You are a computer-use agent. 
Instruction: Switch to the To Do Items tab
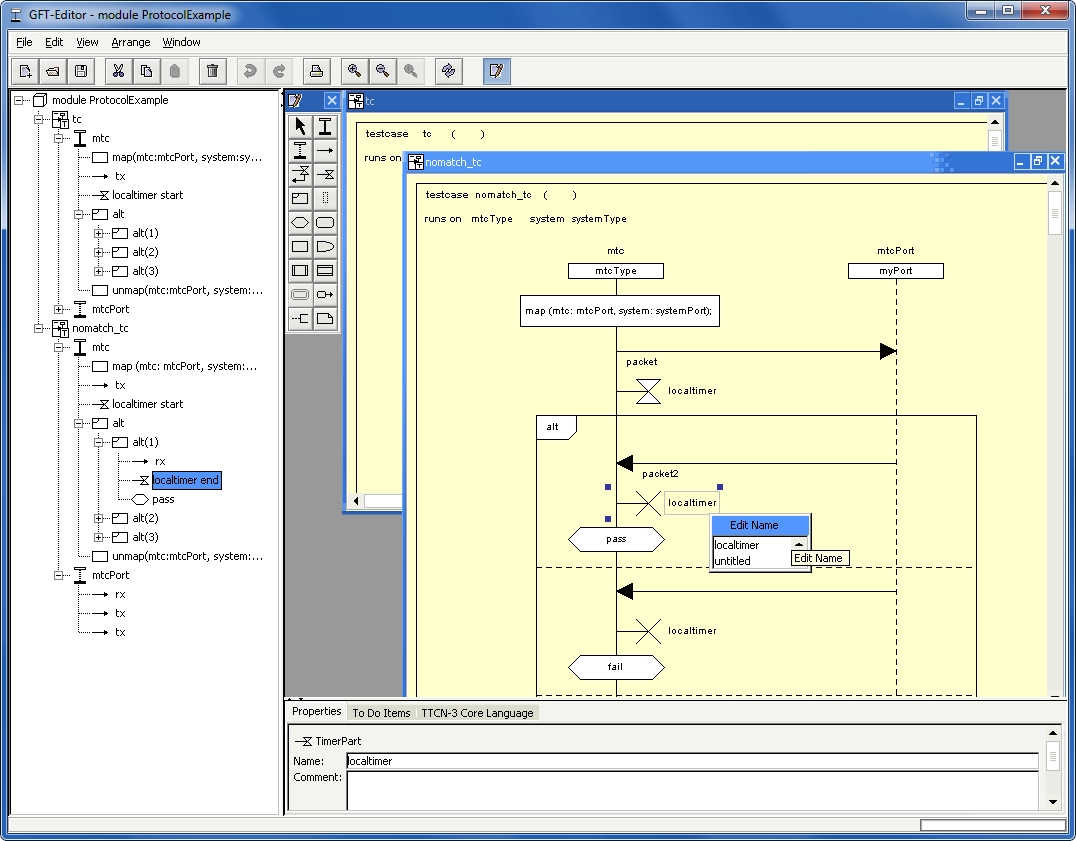click(x=380, y=713)
